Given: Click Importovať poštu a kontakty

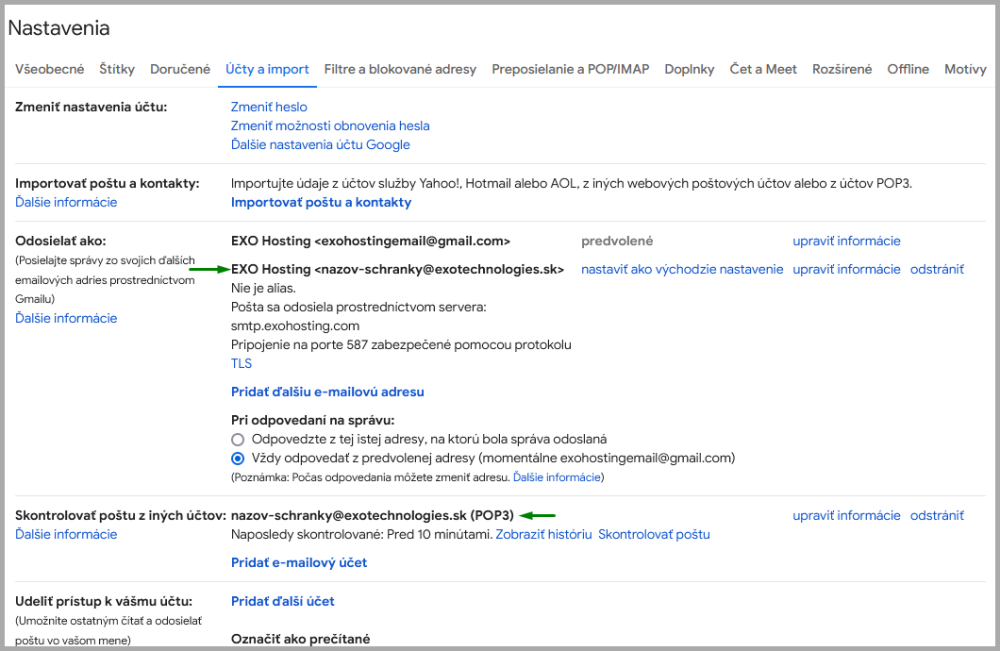Looking at the screenshot, I should pyautogui.click(x=321, y=202).
